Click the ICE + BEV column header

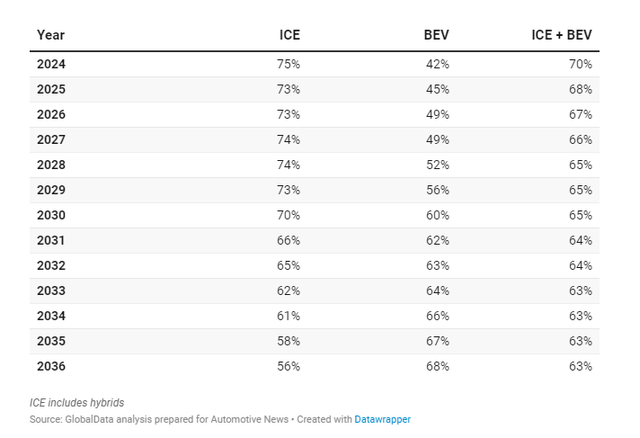[x=561, y=35]
